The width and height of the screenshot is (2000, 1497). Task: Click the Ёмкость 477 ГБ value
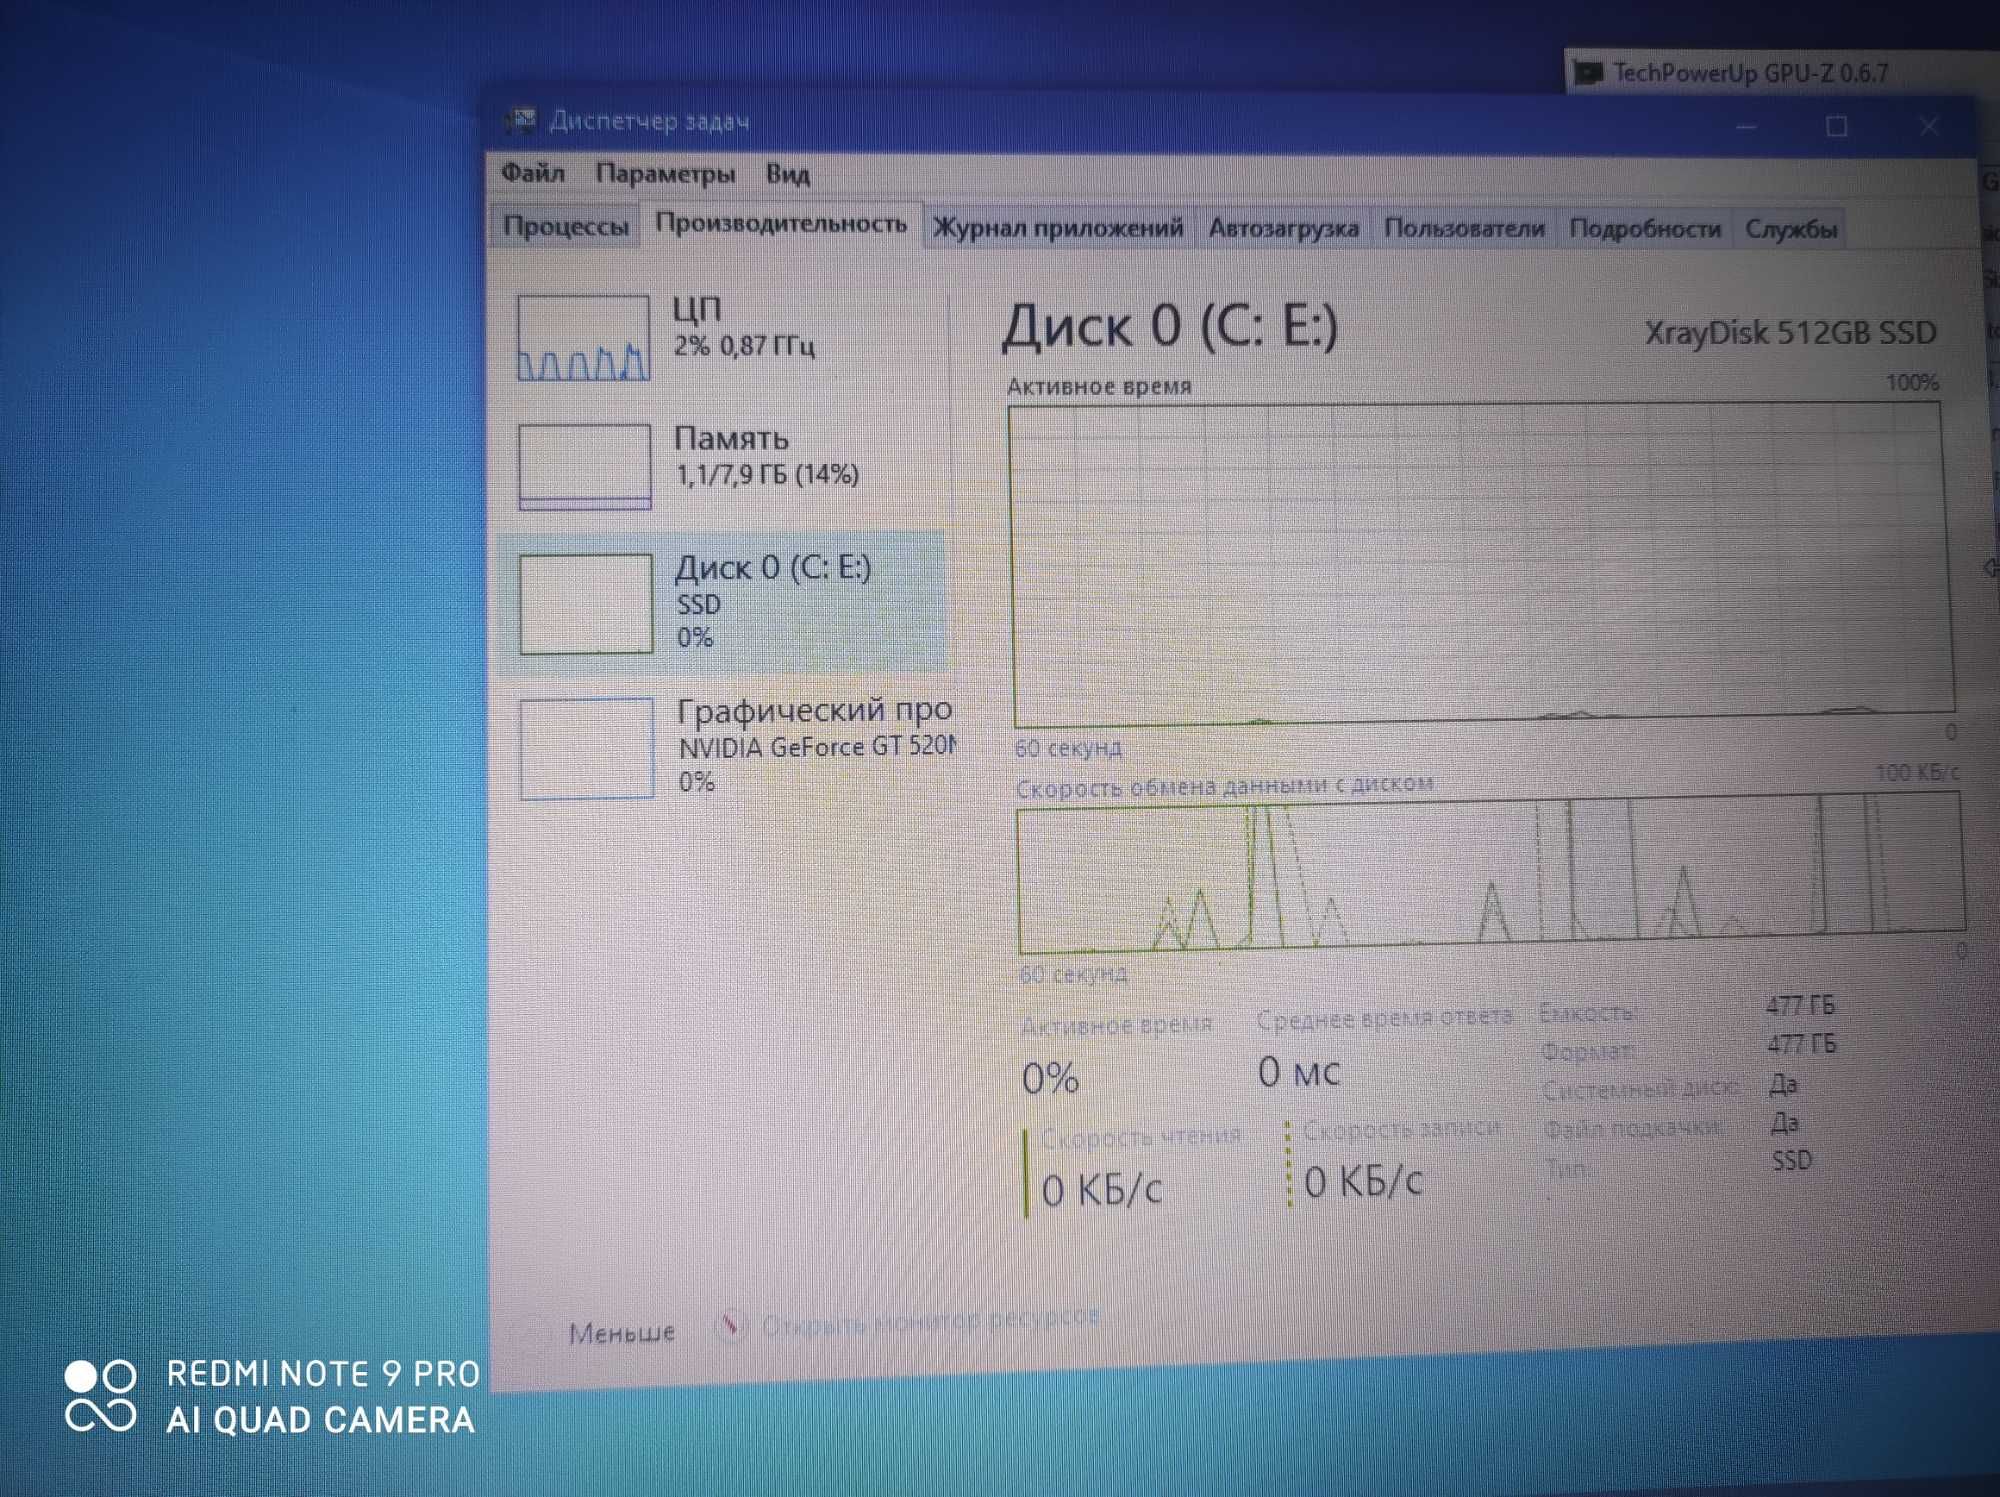coord(1800,1005)
